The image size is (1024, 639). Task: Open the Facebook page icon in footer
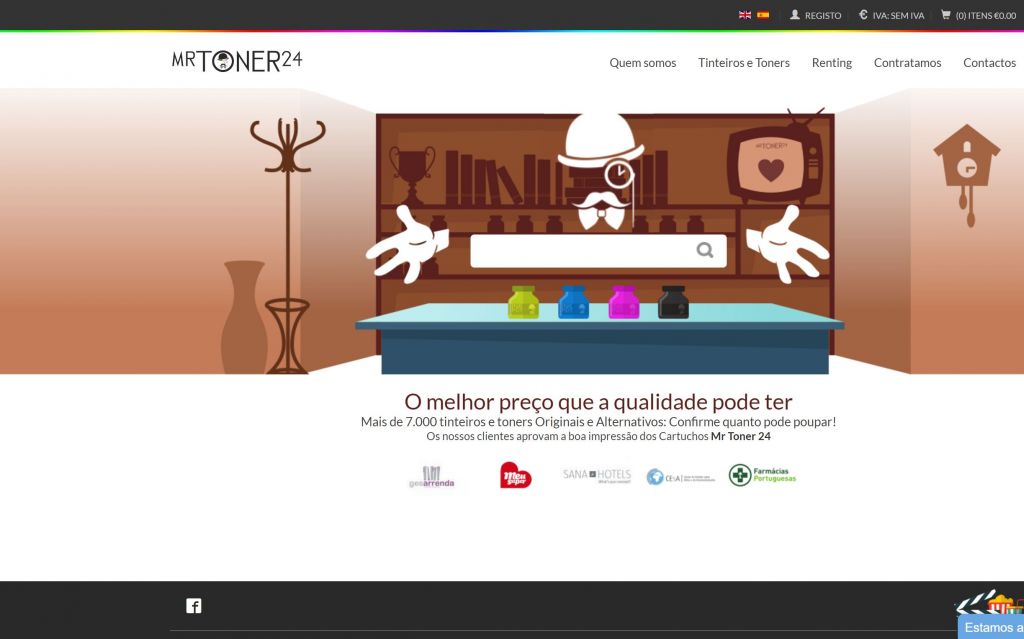click(194, 605)
